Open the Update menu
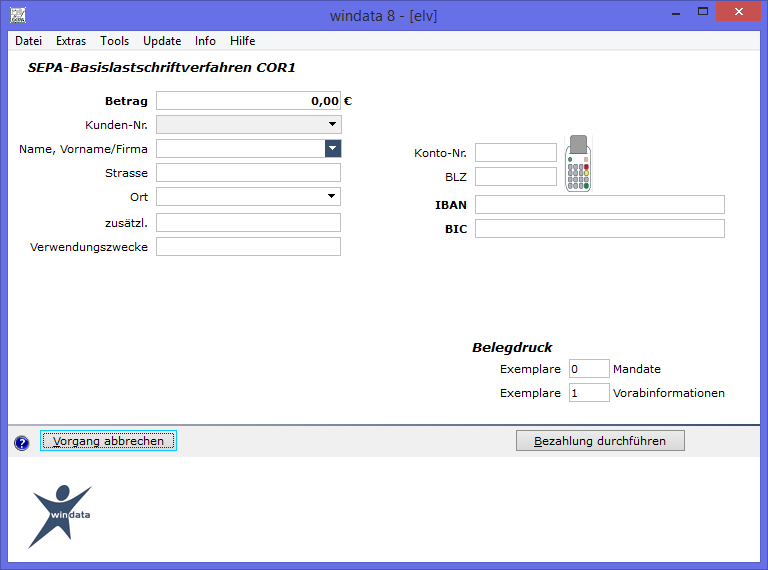 pyautogui.click(x=162, y=41)
